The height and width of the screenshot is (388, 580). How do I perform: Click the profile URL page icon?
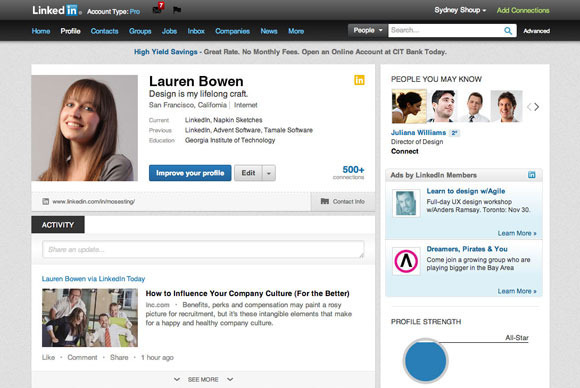pyautogui.click(x=45, y=202)
